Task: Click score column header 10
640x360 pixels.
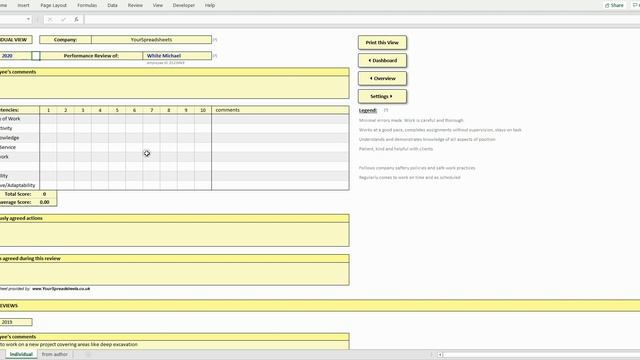Action: 203,110
